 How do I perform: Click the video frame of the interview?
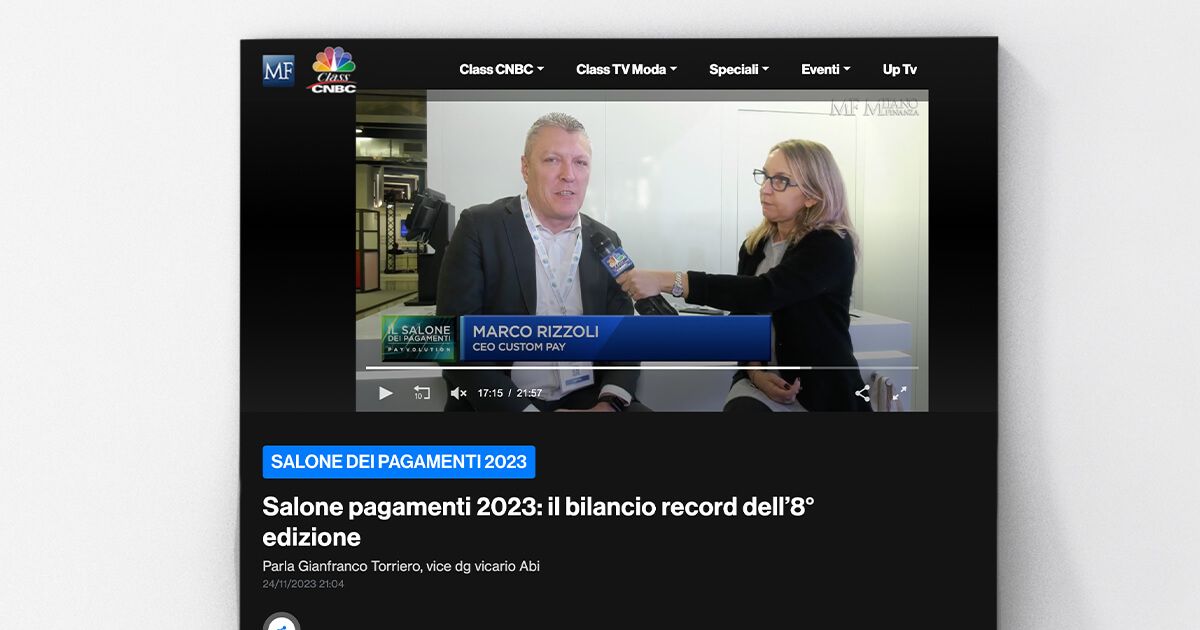tap(642, 230)
